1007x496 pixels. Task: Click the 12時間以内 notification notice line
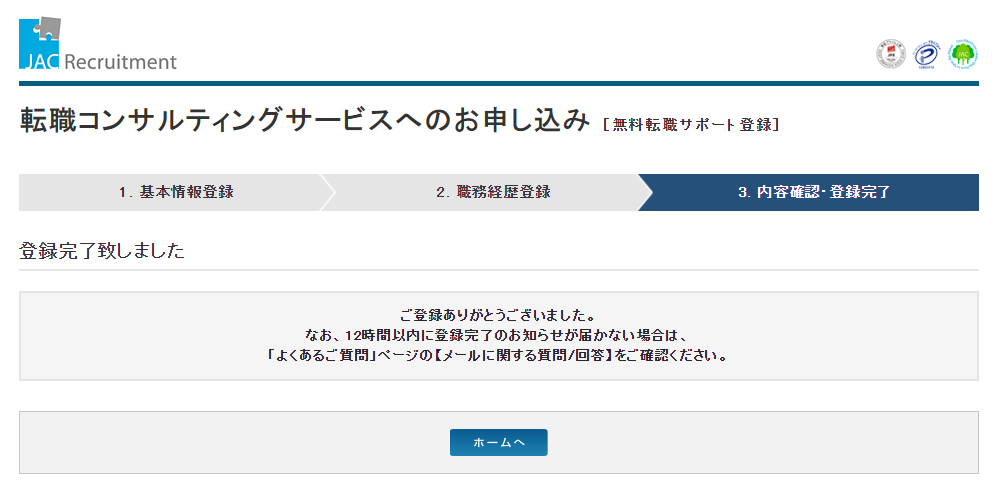[499, 335]
